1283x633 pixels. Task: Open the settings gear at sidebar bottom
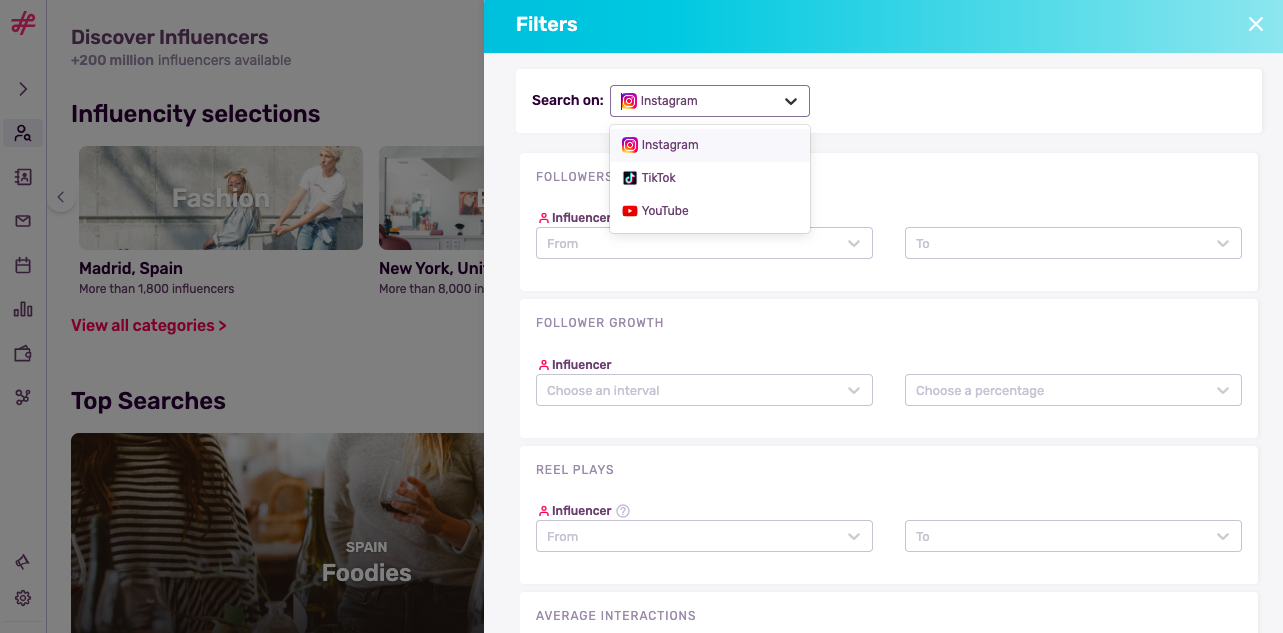(x=22, y=598)
